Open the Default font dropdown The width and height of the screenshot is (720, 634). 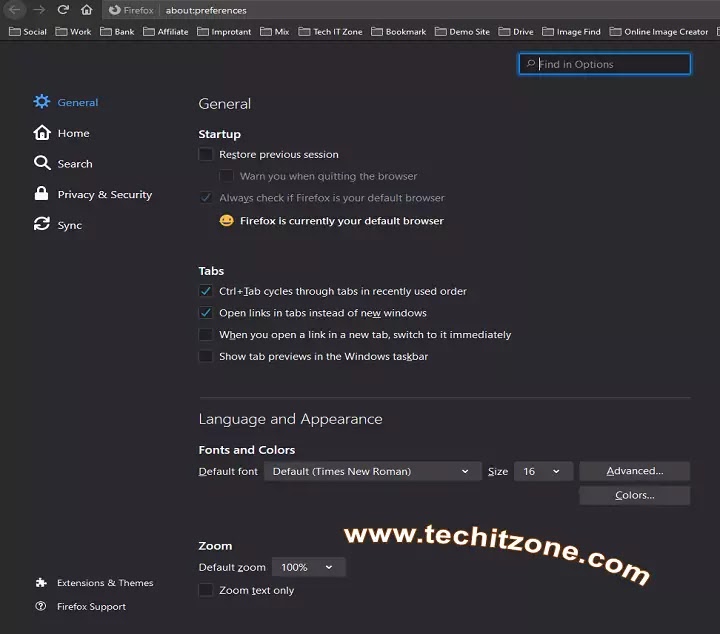[372, 471]
